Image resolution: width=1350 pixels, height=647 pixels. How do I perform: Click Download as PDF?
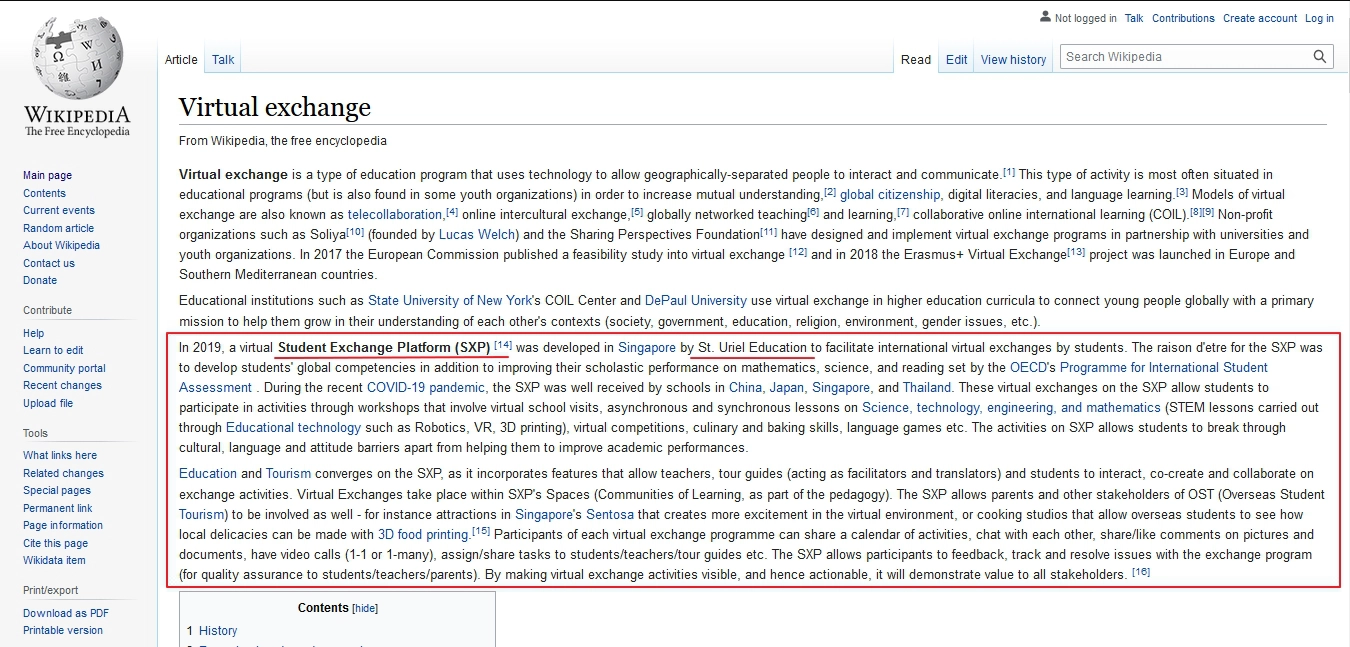(x=66, y=614)
